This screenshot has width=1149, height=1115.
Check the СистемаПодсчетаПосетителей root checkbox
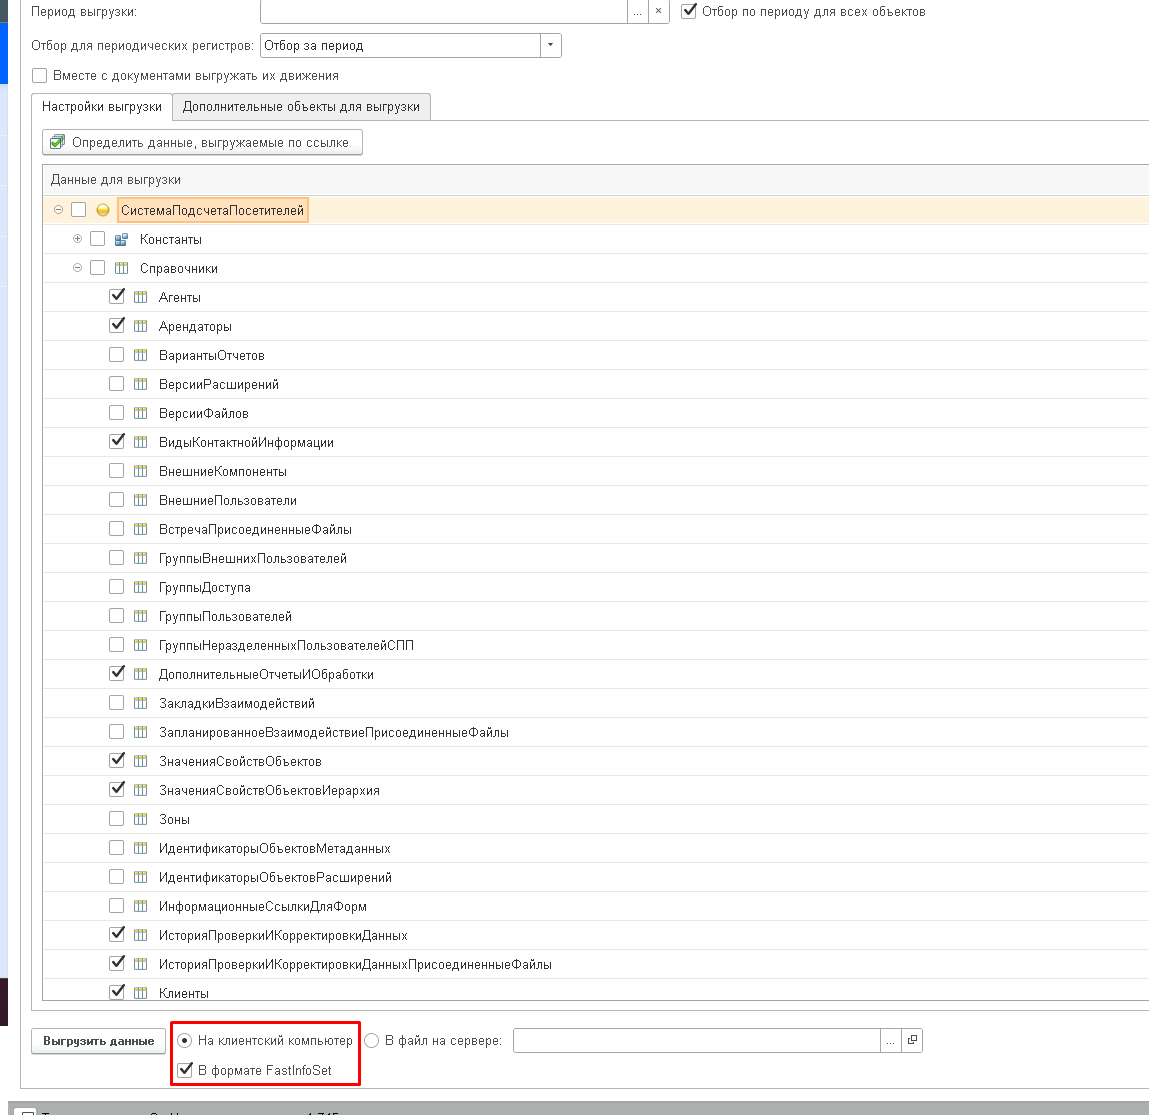click(79, 210)
